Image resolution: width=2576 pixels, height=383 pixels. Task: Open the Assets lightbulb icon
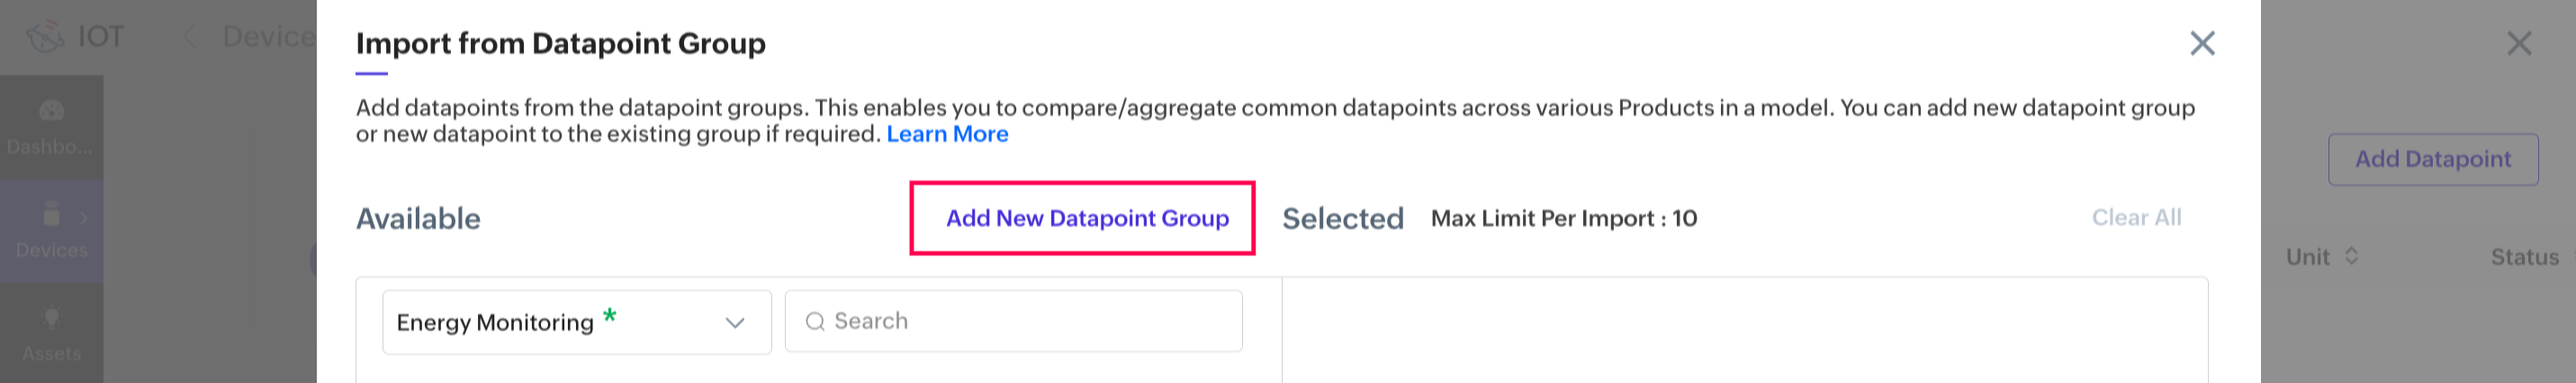[51, 318]
